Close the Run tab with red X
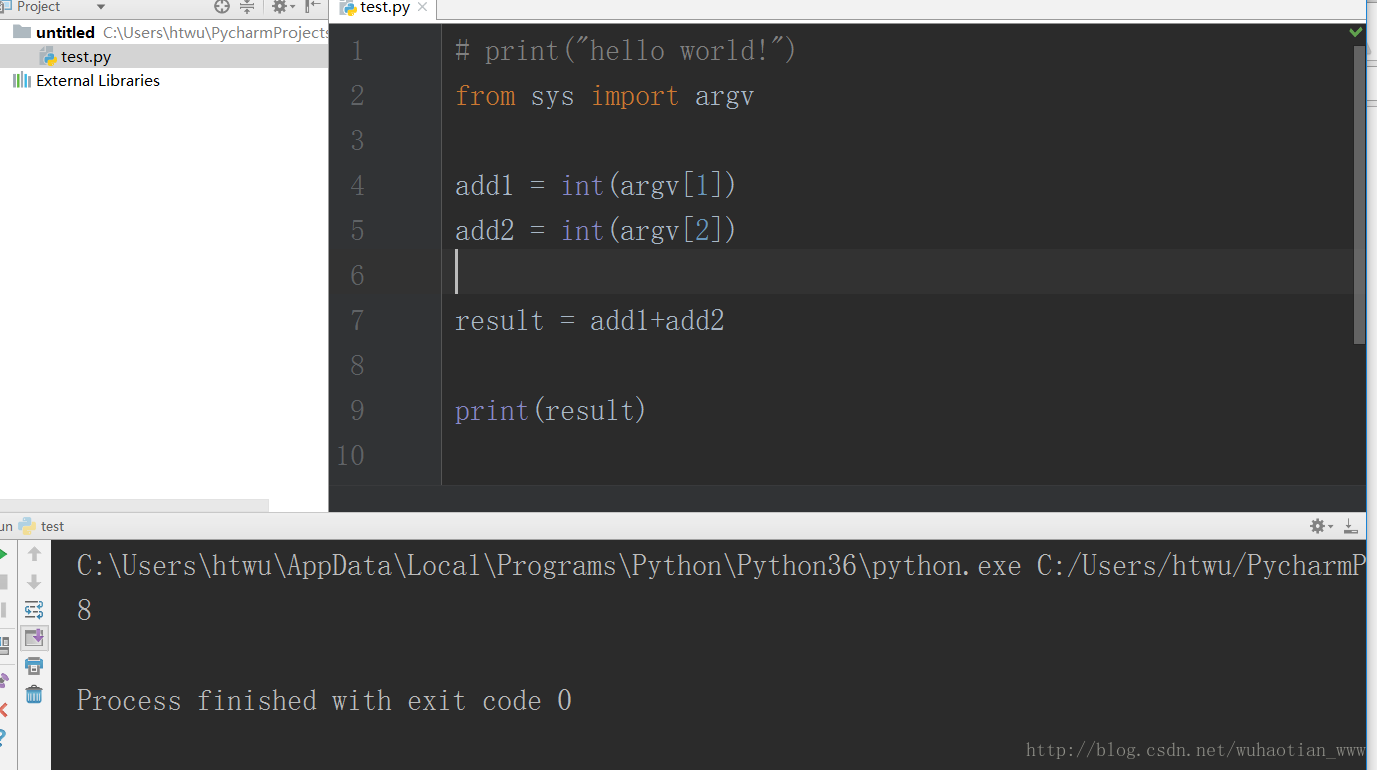Image resolution: width=1377 pixels, height=770 pixels. [x=3, y=709]
